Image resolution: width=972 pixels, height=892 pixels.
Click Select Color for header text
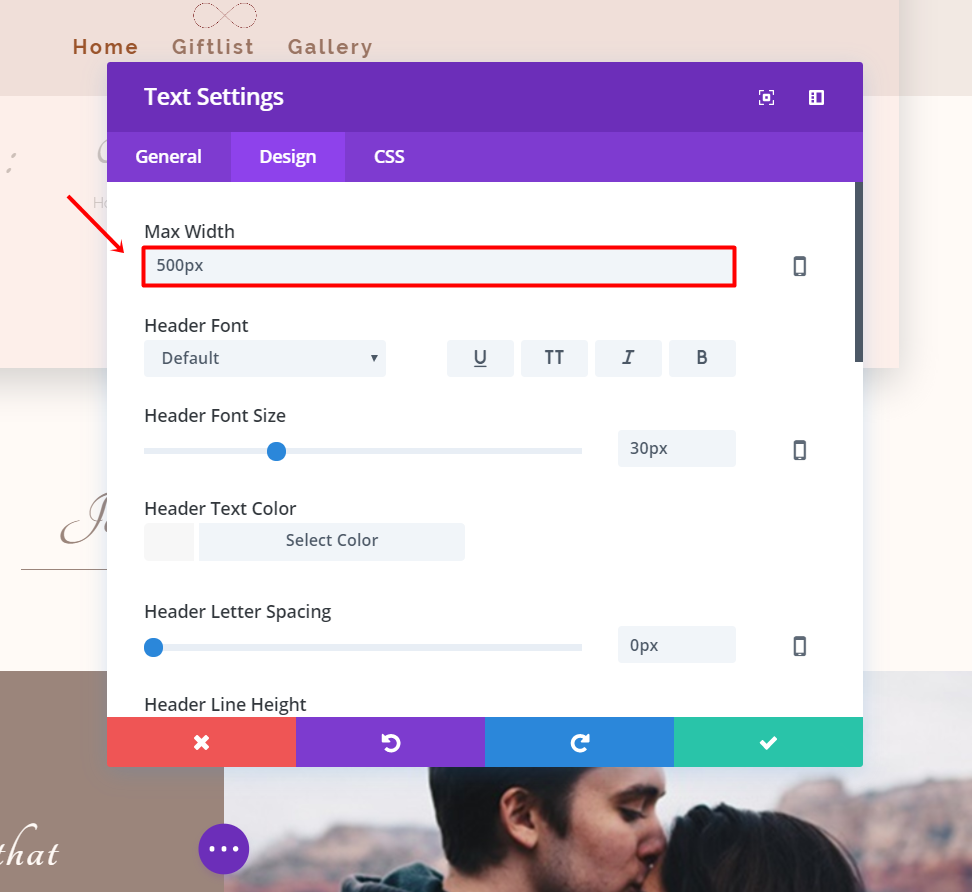332,541
